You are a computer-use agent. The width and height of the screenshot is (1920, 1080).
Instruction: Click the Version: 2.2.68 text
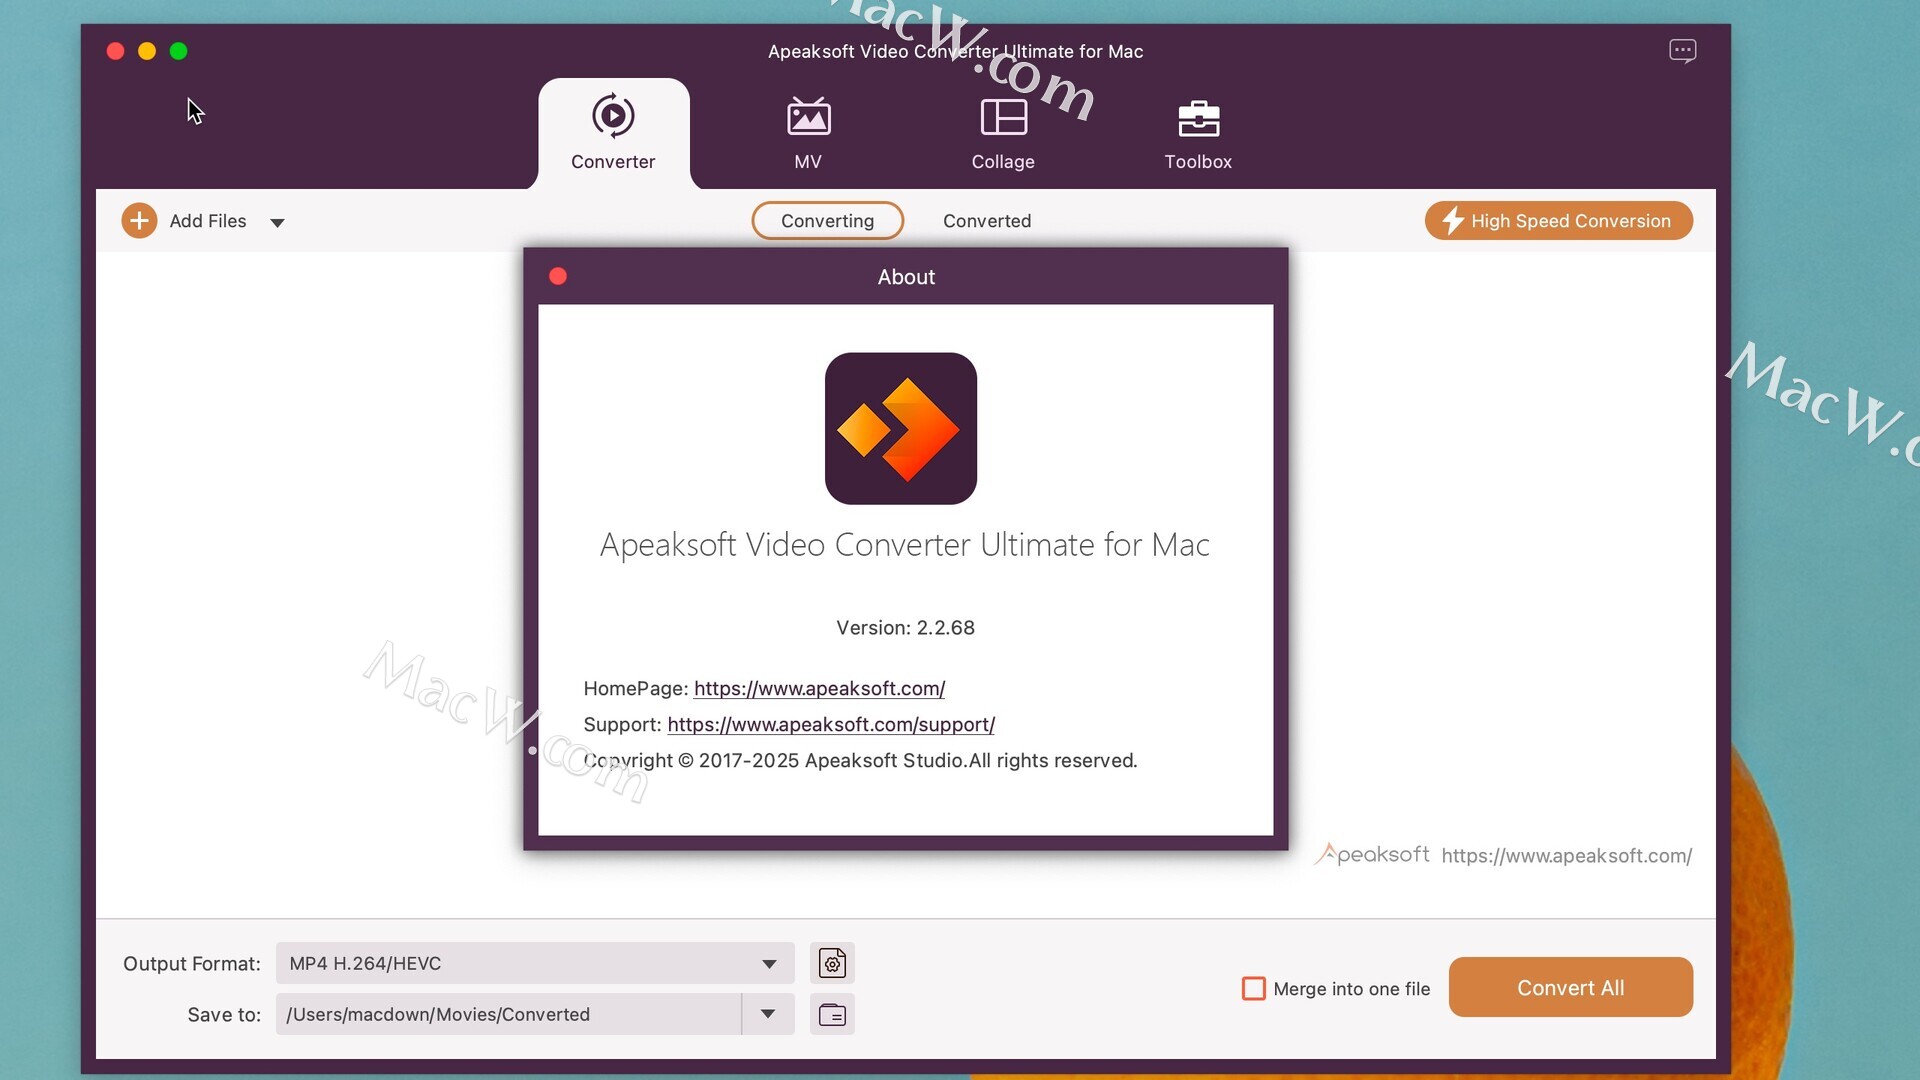pos(905,628)
